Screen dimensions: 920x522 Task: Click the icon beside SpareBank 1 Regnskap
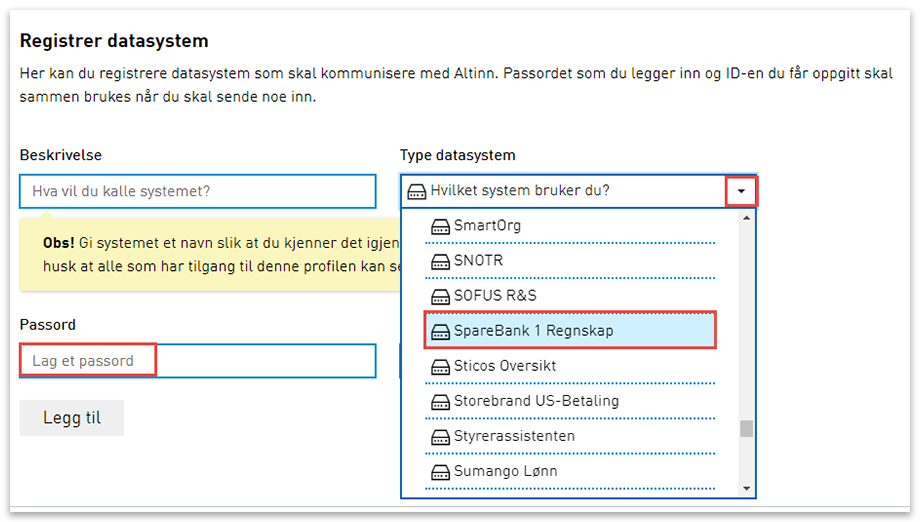coord(440,332)
